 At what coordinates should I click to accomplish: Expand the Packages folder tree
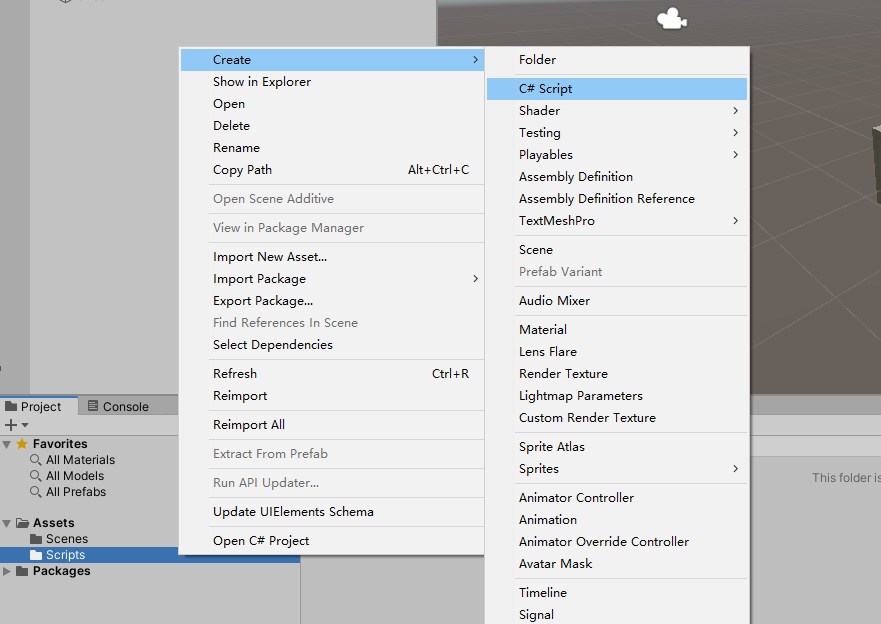coord(8,571)
